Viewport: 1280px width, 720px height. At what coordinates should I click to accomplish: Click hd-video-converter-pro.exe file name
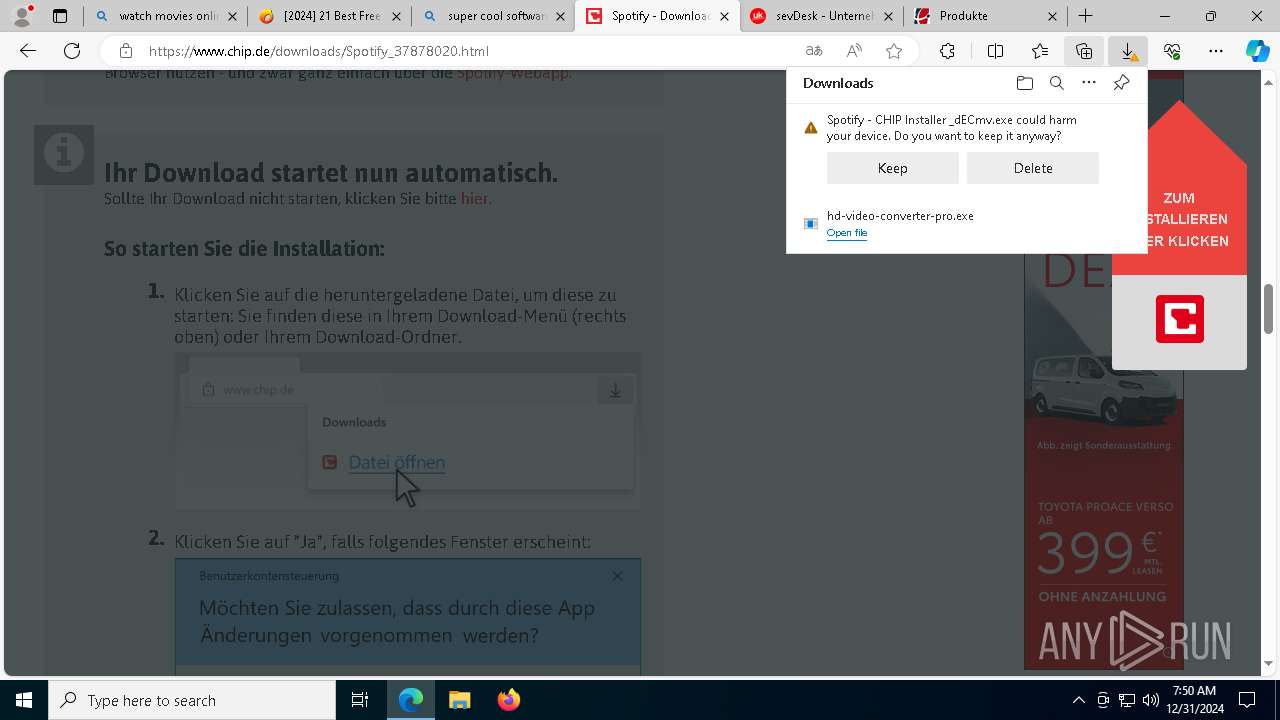coord(900,216)
